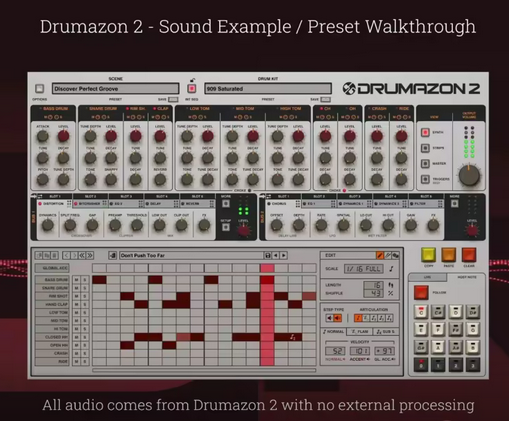Toggle the Distortion slot enable LED
Screen dimensions: 509x421
[x=40, y=204]
